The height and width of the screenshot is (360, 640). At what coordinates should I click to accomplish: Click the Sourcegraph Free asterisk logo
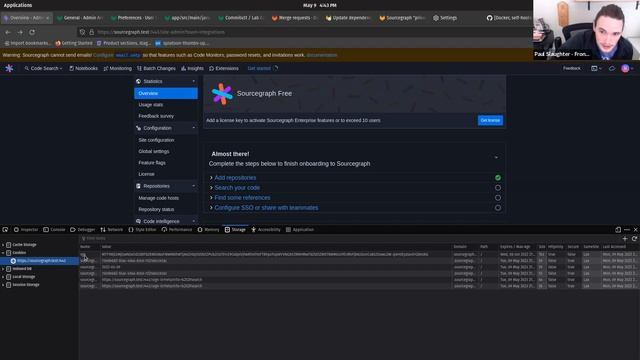pyautogui.click(x=222, y=94)
